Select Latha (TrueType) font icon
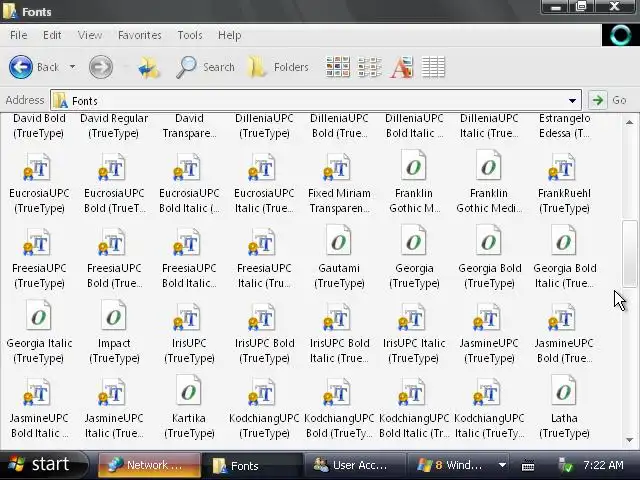Image resolution: width=640 pixels, height=480 pixels. 564,391
